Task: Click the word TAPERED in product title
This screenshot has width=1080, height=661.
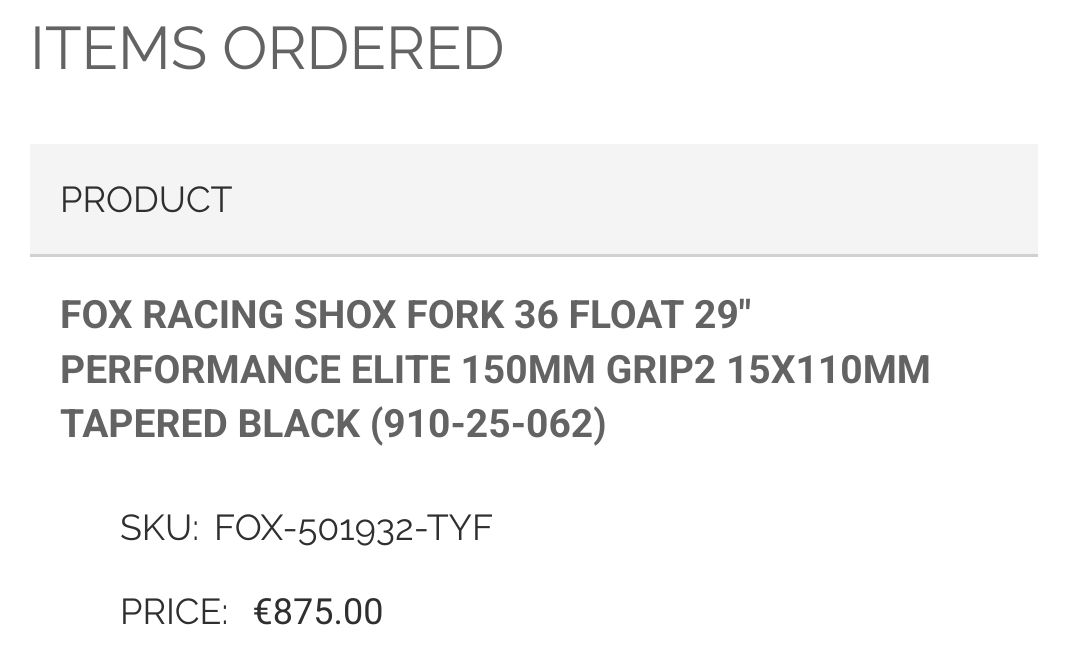Action: click(x=143, y=424)
